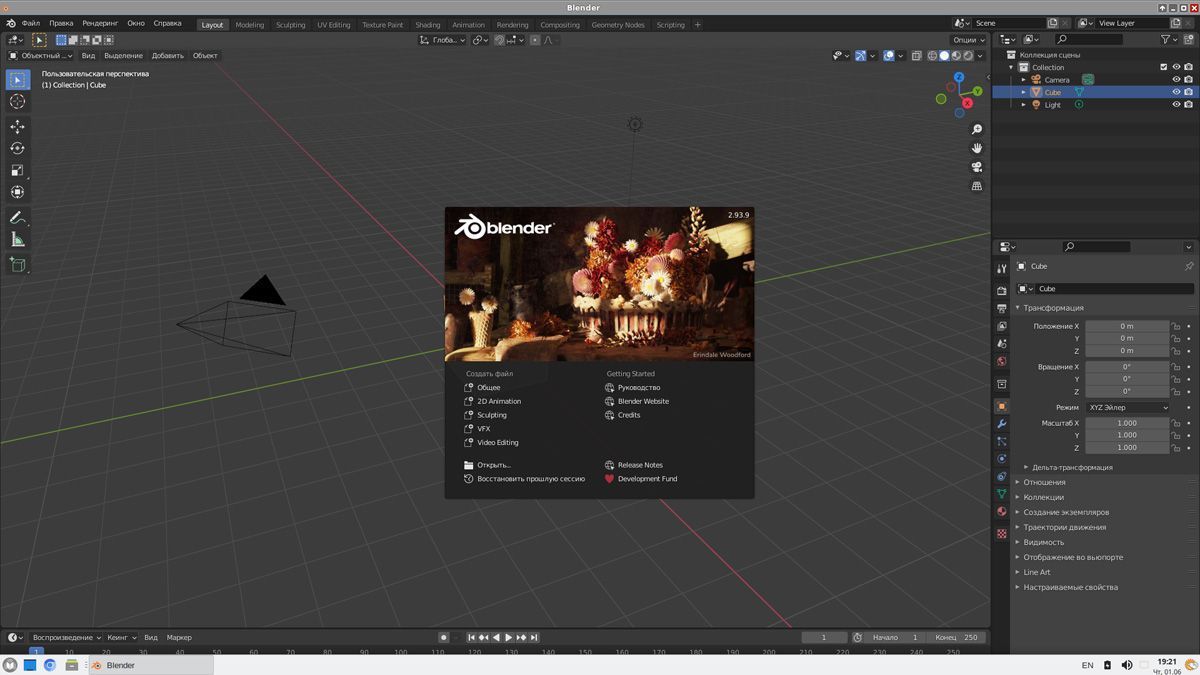Select the Measure tool

click(17, 239)
